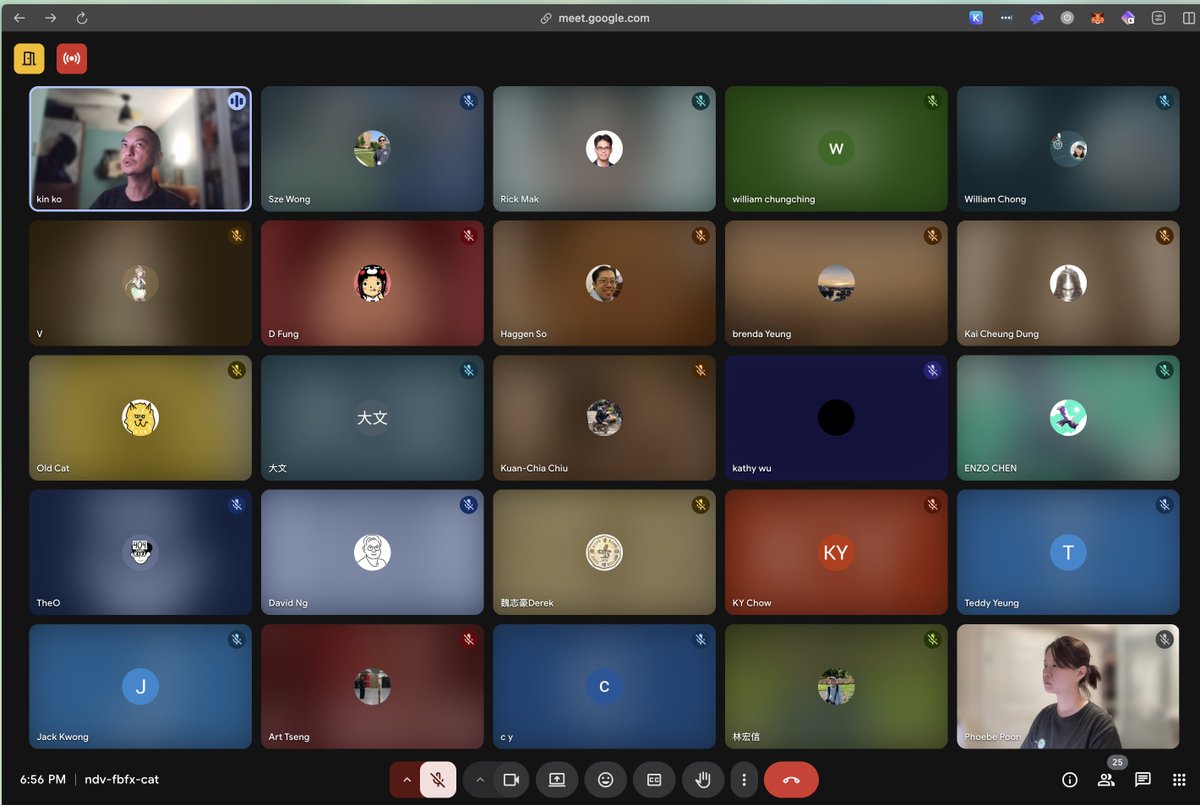The height and width of the screenshot is (805, 1200).
Task: Click TheO's avatar
Action: 140,553
